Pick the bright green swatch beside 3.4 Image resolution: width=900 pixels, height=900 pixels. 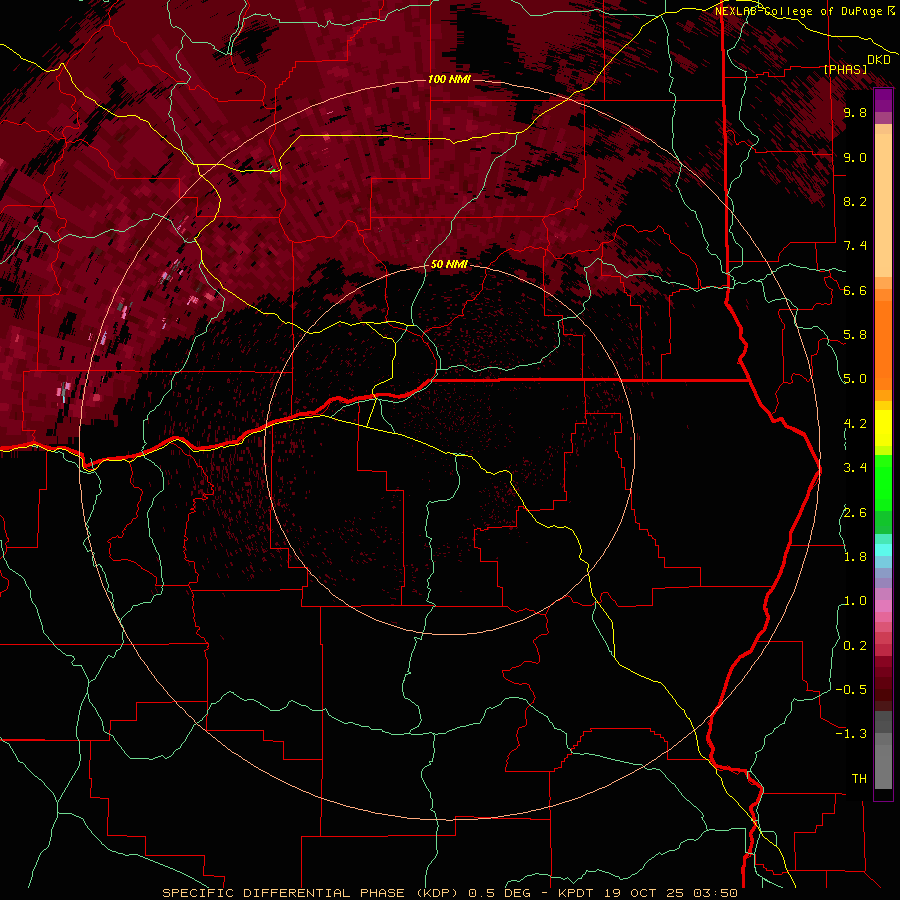[883, 482]
